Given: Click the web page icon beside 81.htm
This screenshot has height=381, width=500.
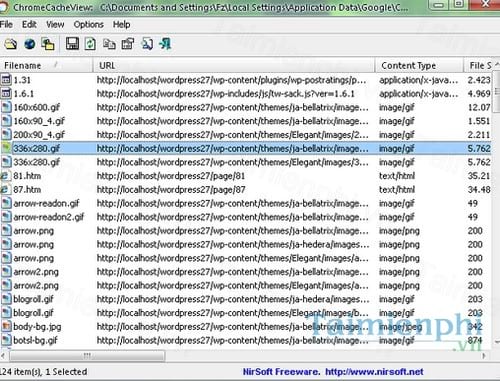Looking at the screenshot, I should (x=5, y=176).
